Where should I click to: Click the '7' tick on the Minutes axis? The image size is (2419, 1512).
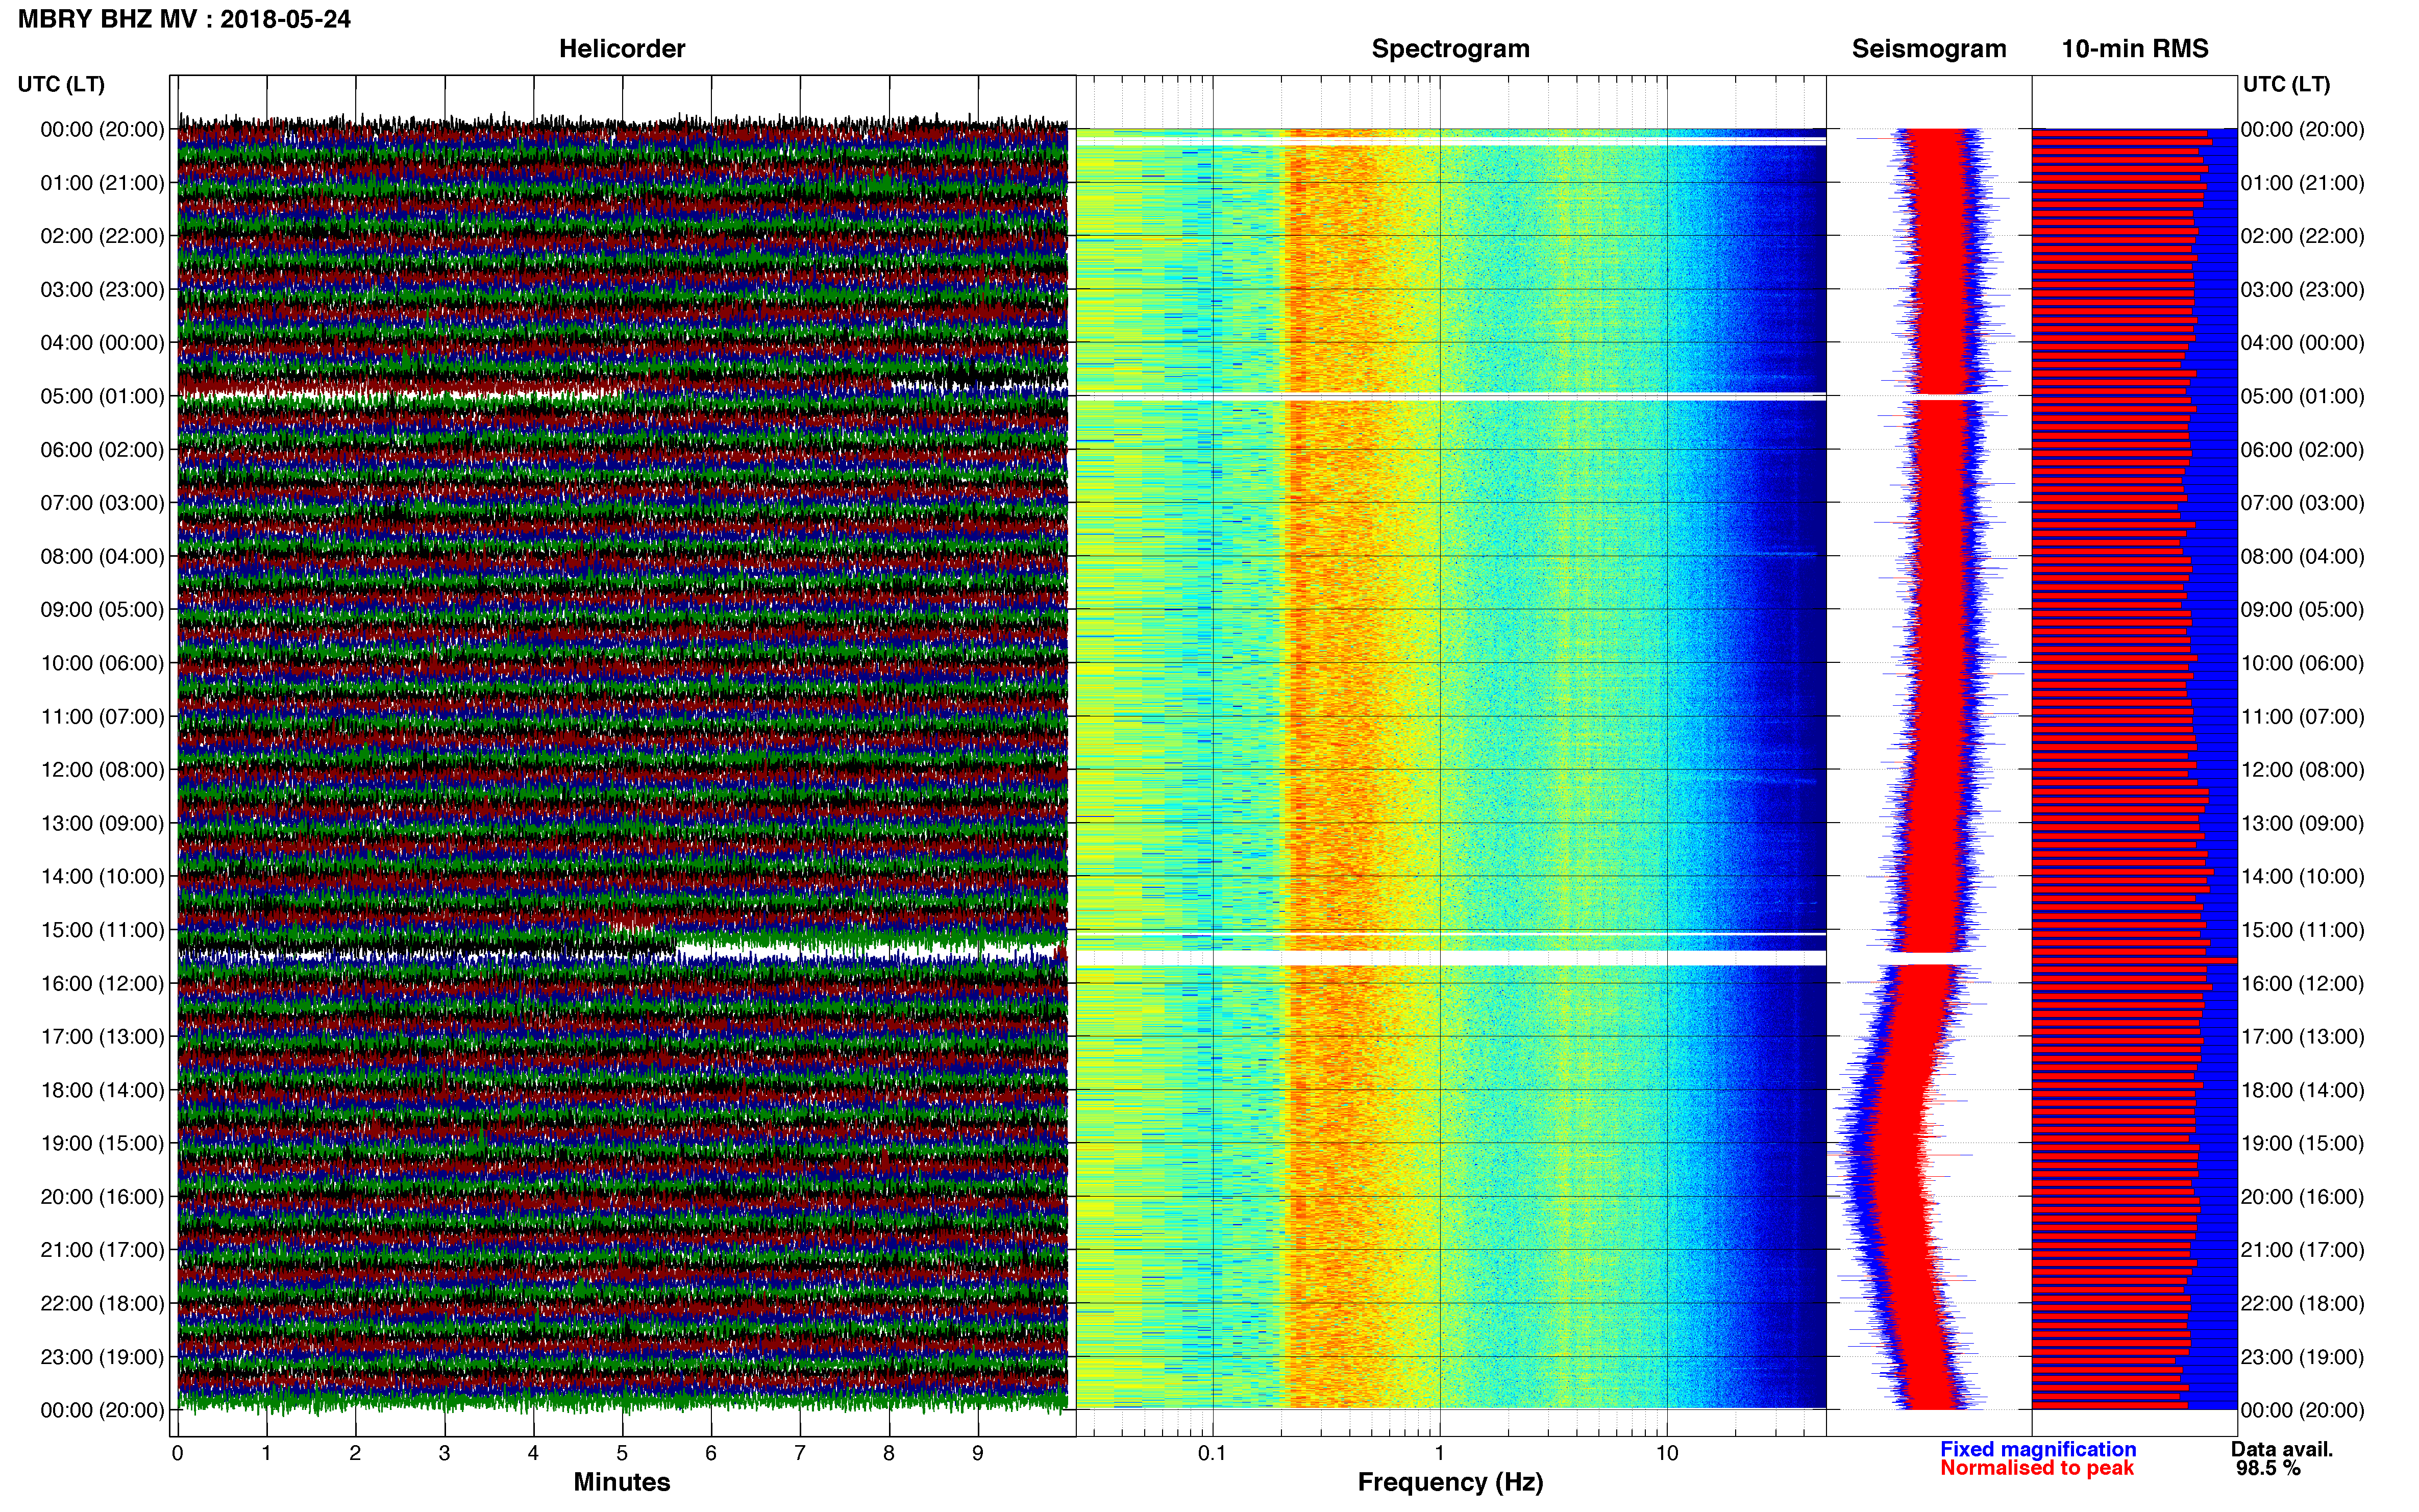click(800, 1453)
